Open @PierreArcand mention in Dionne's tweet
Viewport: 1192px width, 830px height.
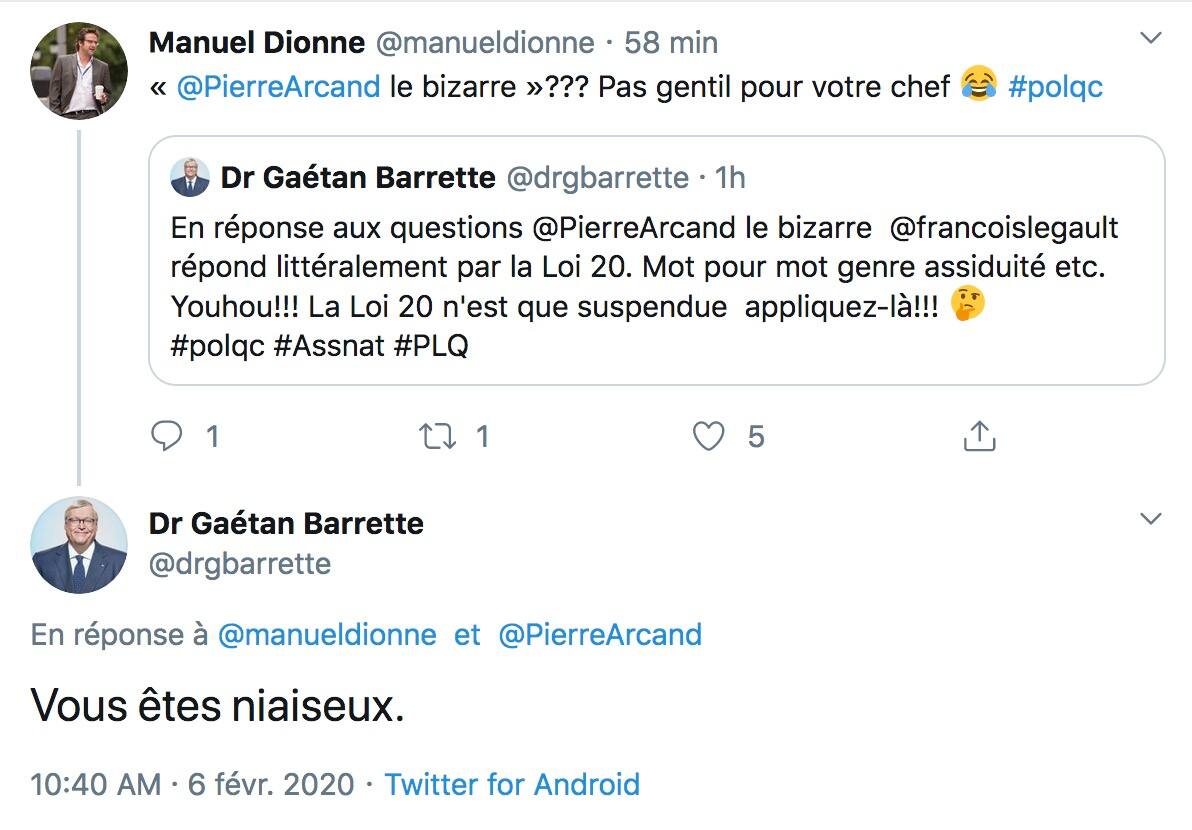coord(278,86)
